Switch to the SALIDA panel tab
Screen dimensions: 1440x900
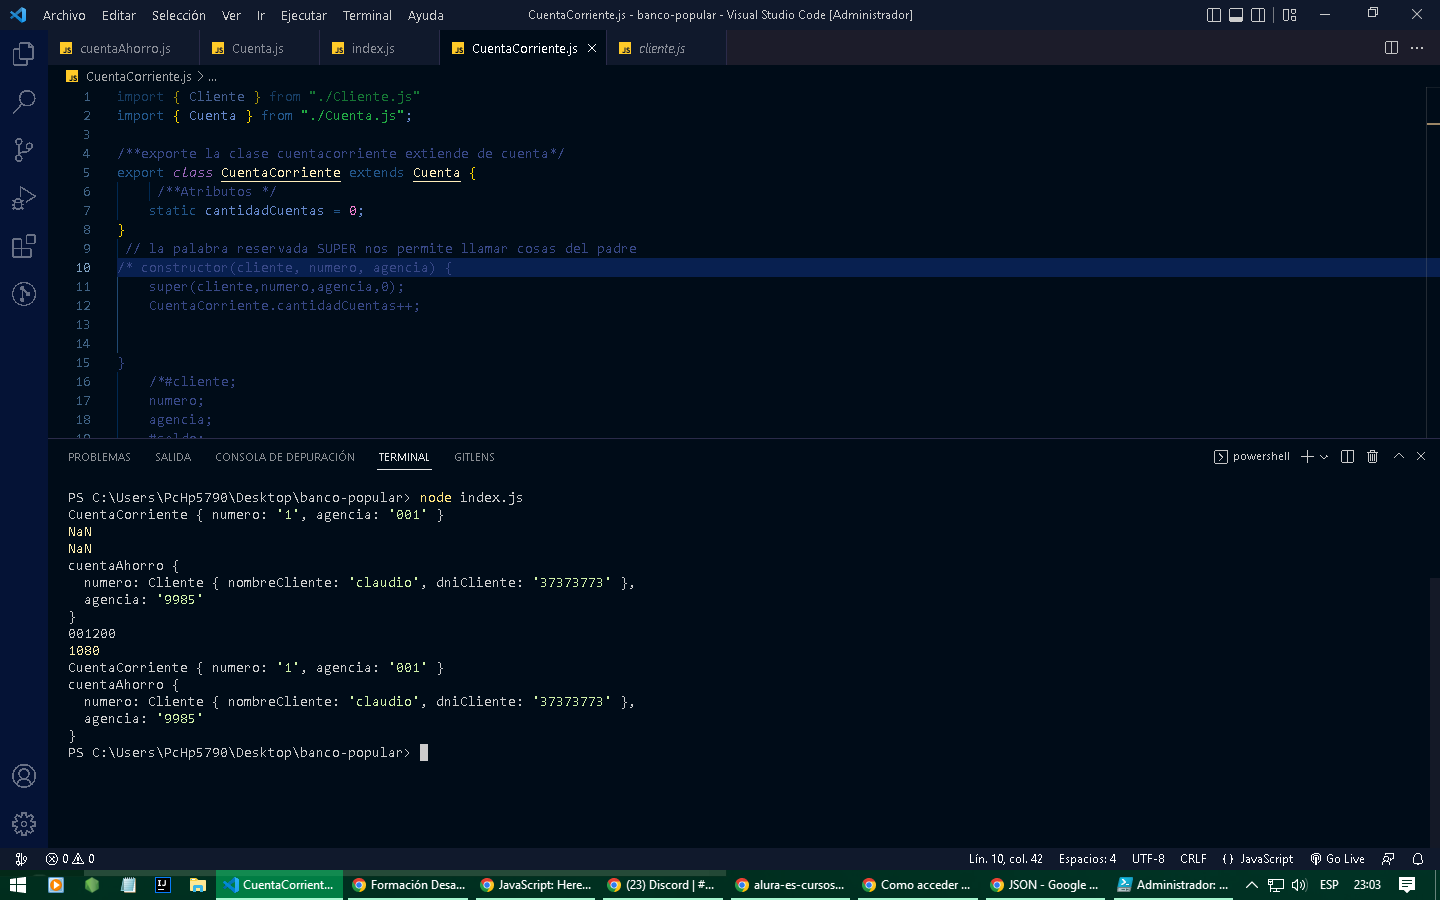pos(173,457)
